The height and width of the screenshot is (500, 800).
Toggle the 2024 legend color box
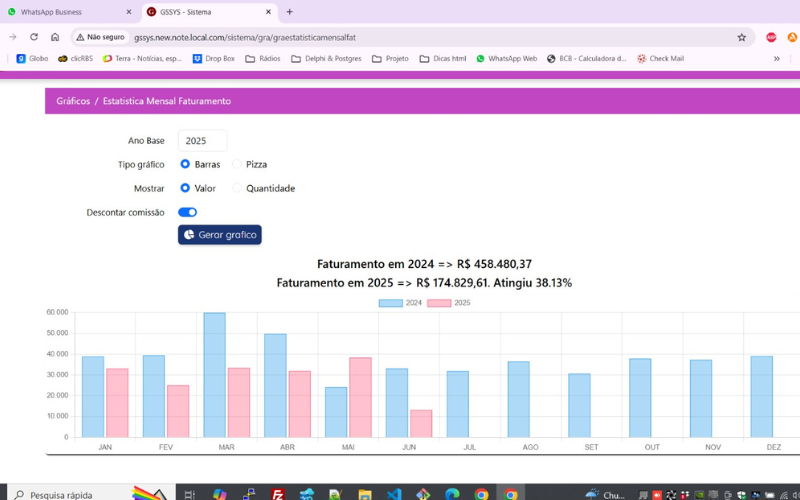390,303
